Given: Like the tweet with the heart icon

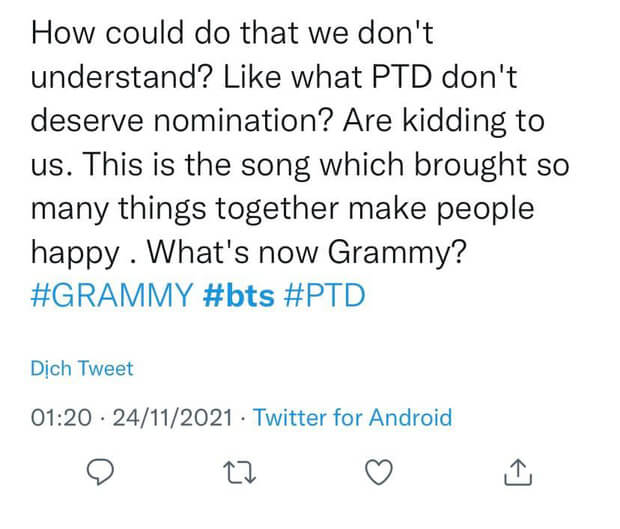Looking at the screenshot, I should [x=379, y=472].
